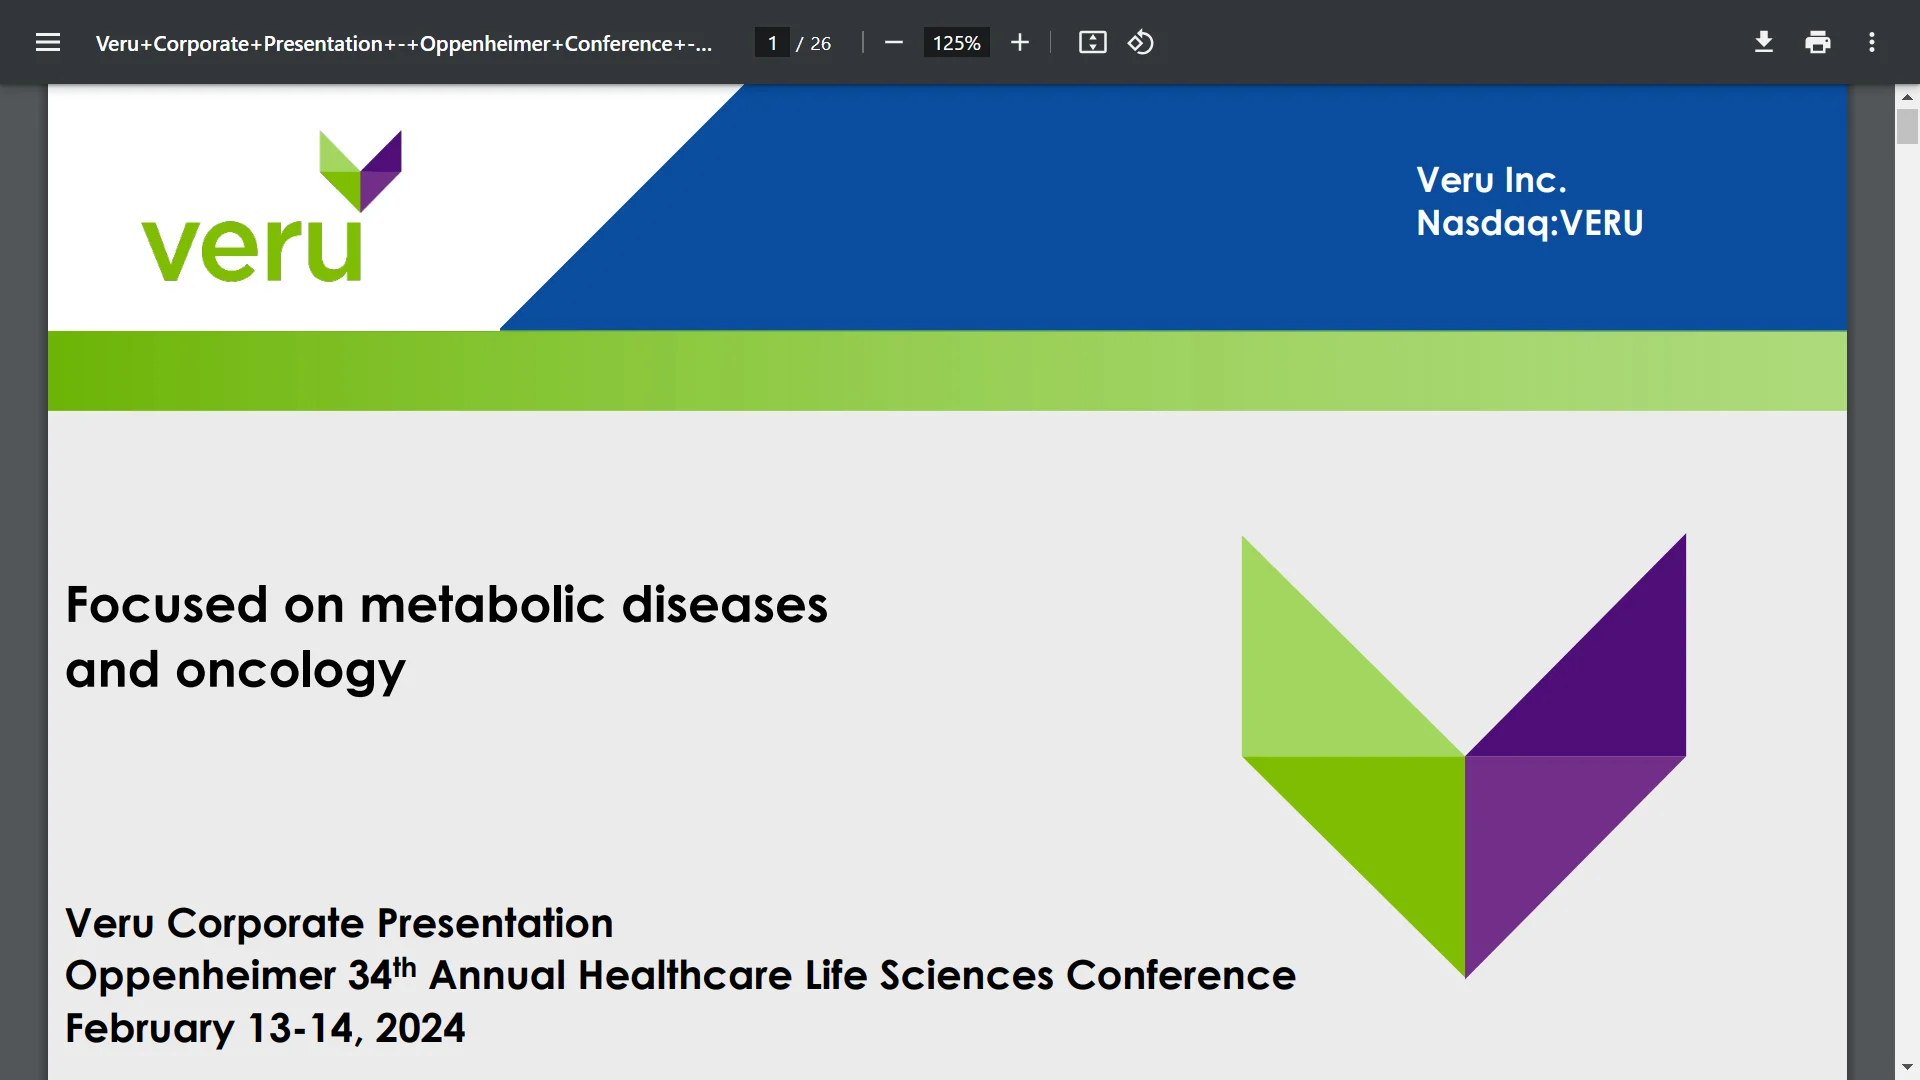Screen dimensions: 1920x1080
Task: Click the vertical scrollbar thumb
Action: (x=1907, y=127)
